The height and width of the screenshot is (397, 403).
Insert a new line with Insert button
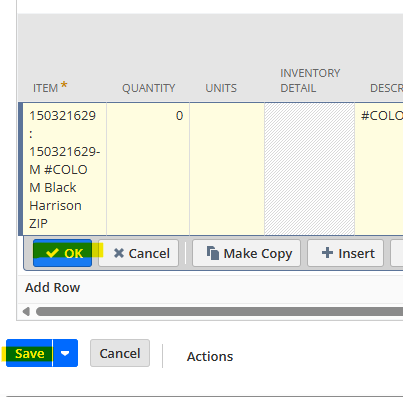pos(345,253)
